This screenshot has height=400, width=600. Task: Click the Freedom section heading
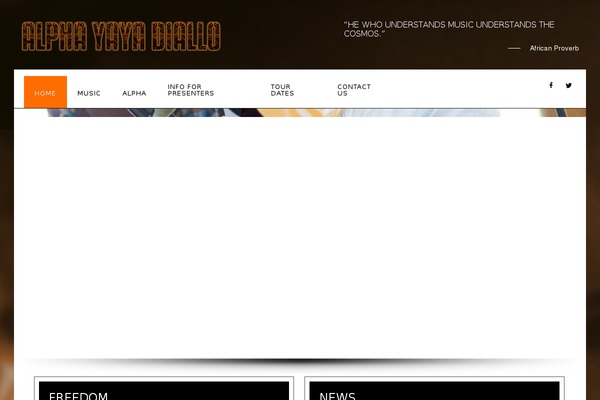pos(78,395)
